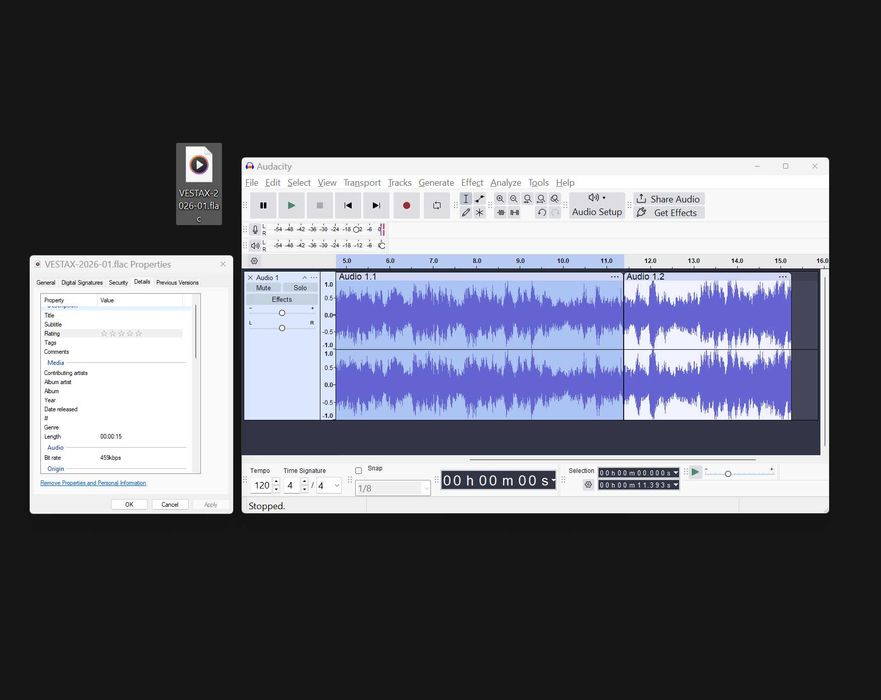Close Audio 1 track with X icon
Screen dimensions: 881x700
pyautogui.click(x=251, y=278)
